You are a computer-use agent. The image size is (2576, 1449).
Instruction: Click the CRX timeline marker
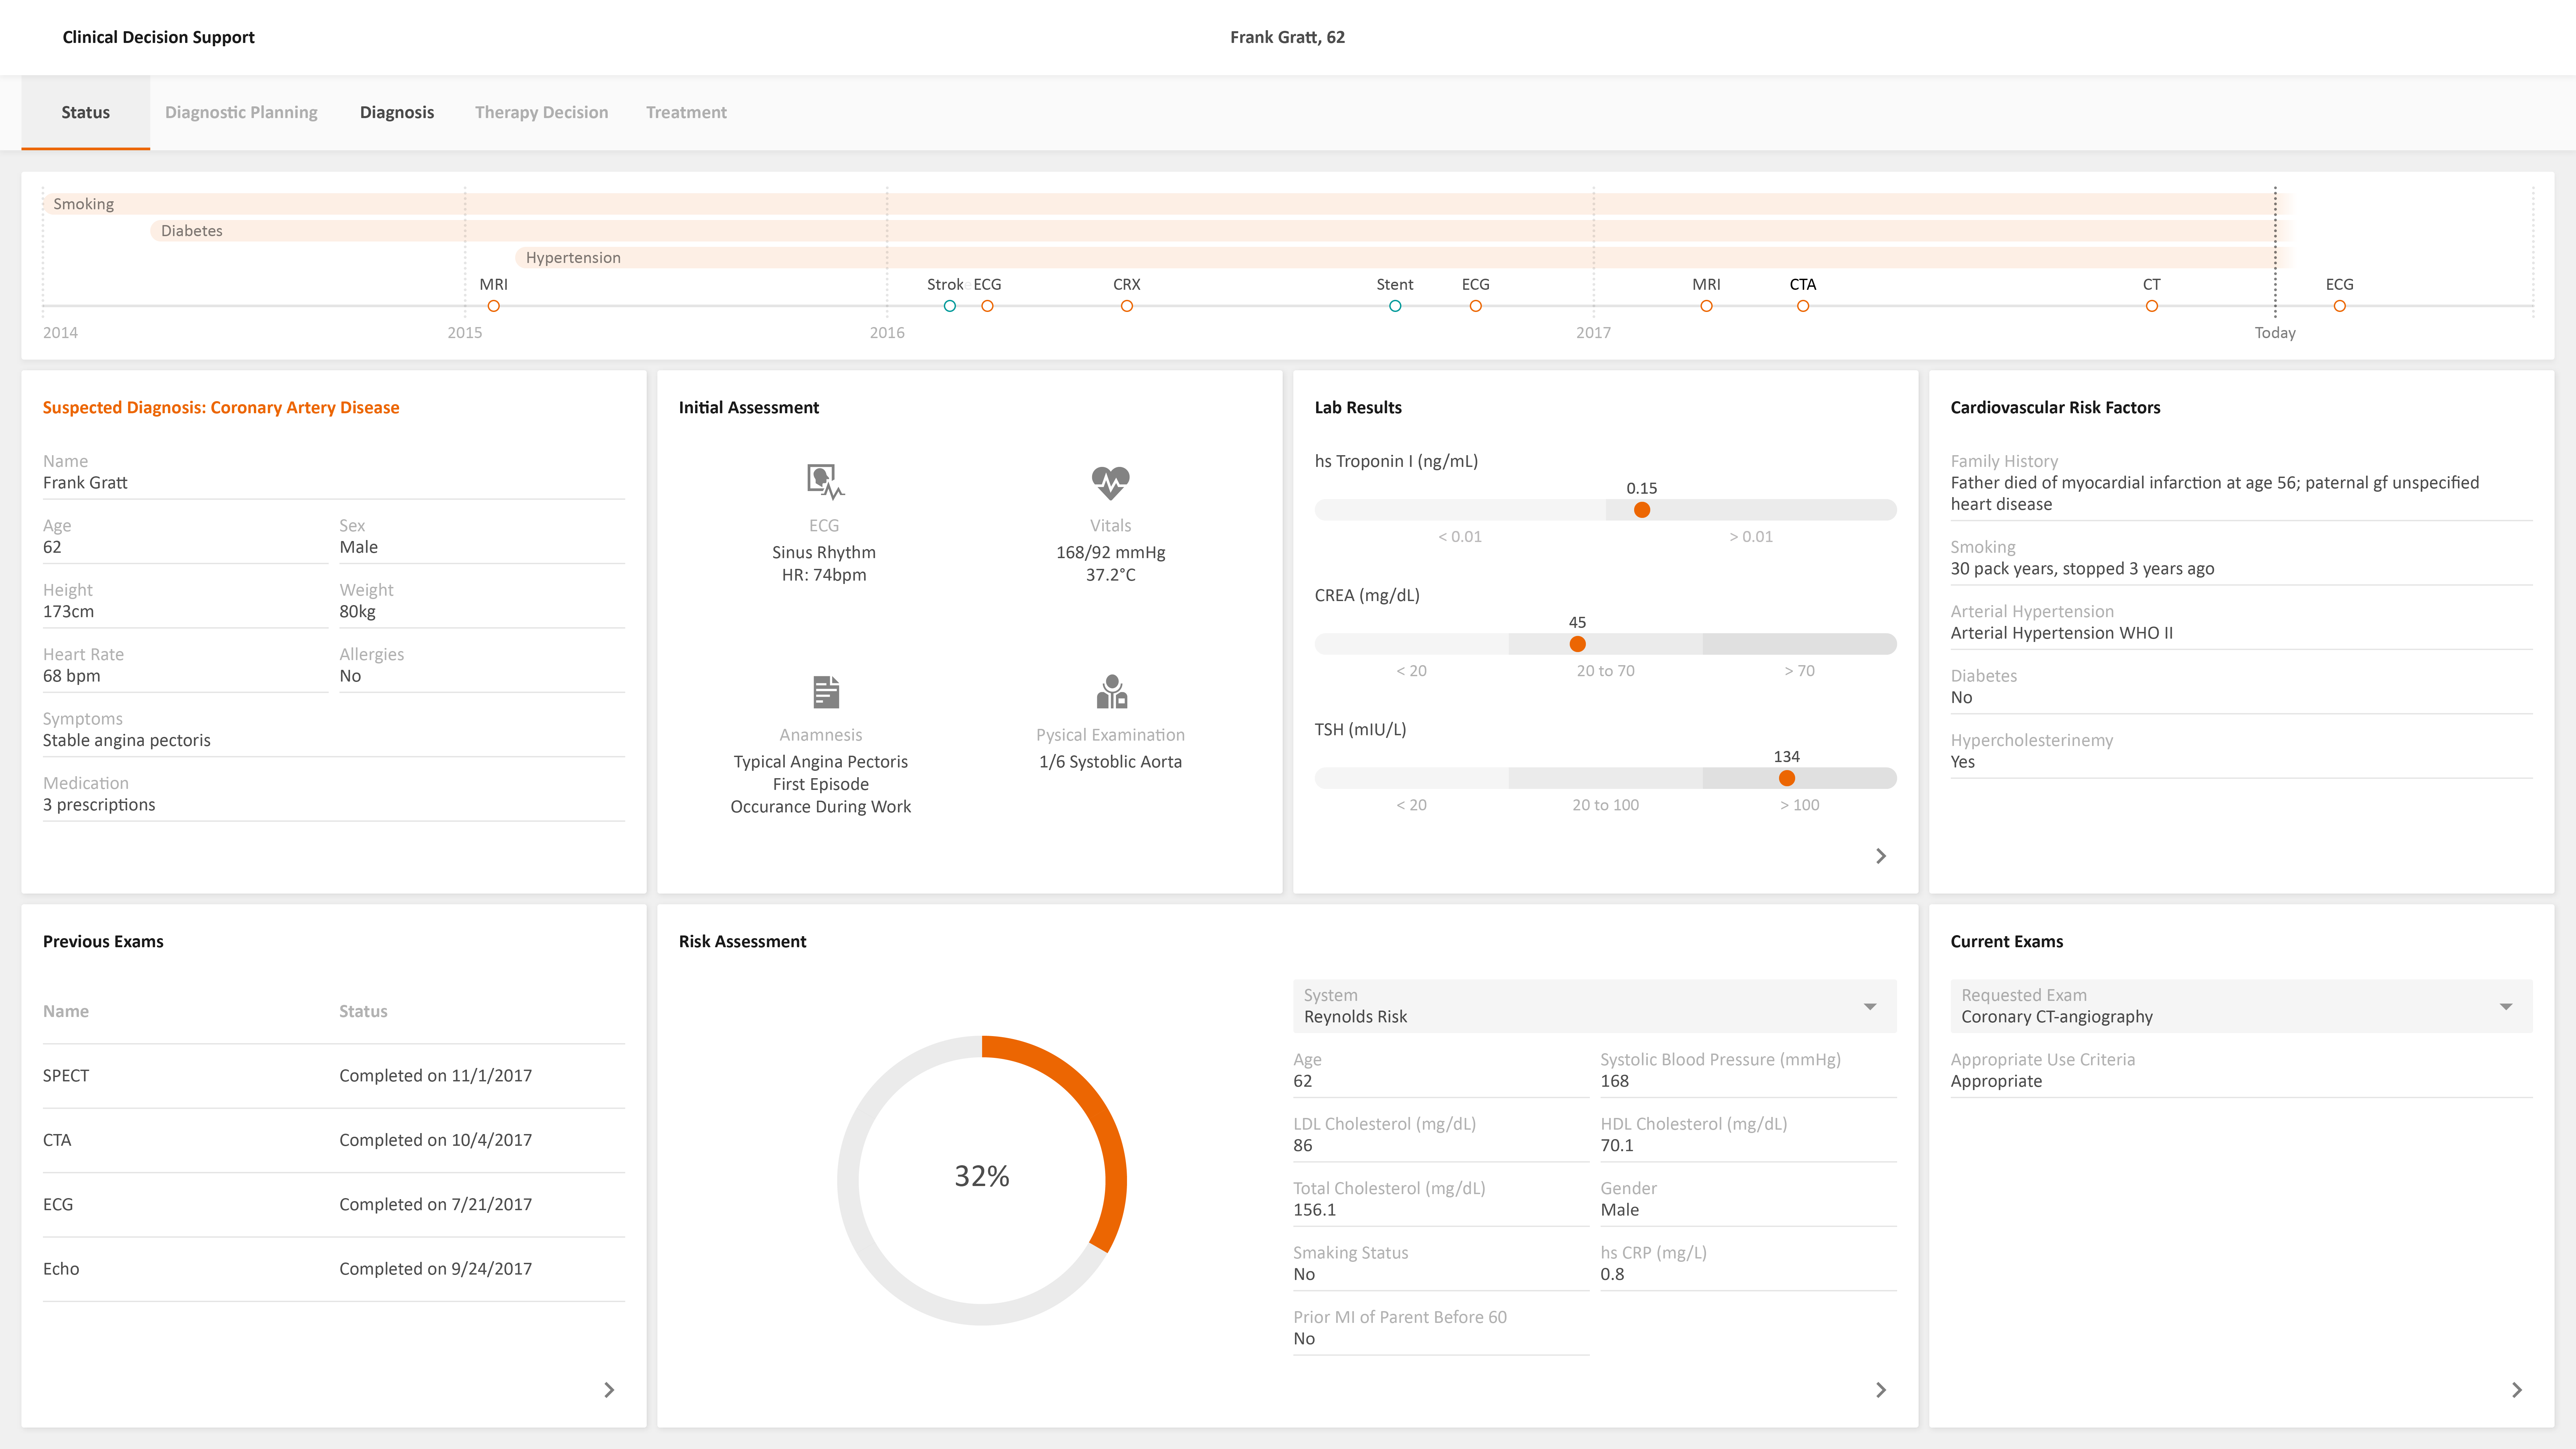click(x=1127, y=306)
